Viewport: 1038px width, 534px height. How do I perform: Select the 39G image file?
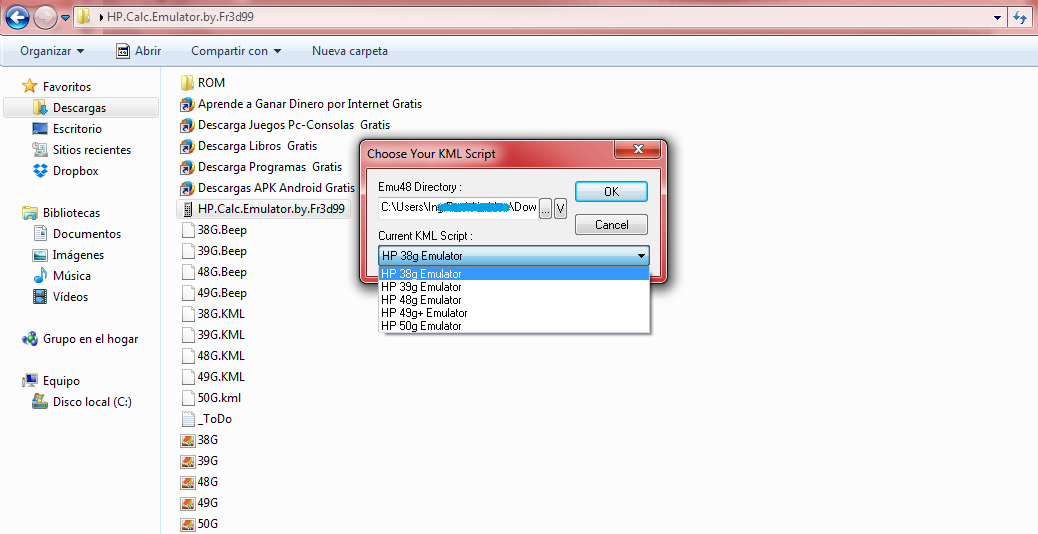207,461
